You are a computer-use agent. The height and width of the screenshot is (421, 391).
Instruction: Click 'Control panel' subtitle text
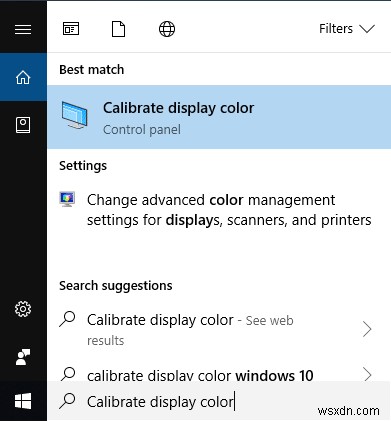(x=142, y=129)
